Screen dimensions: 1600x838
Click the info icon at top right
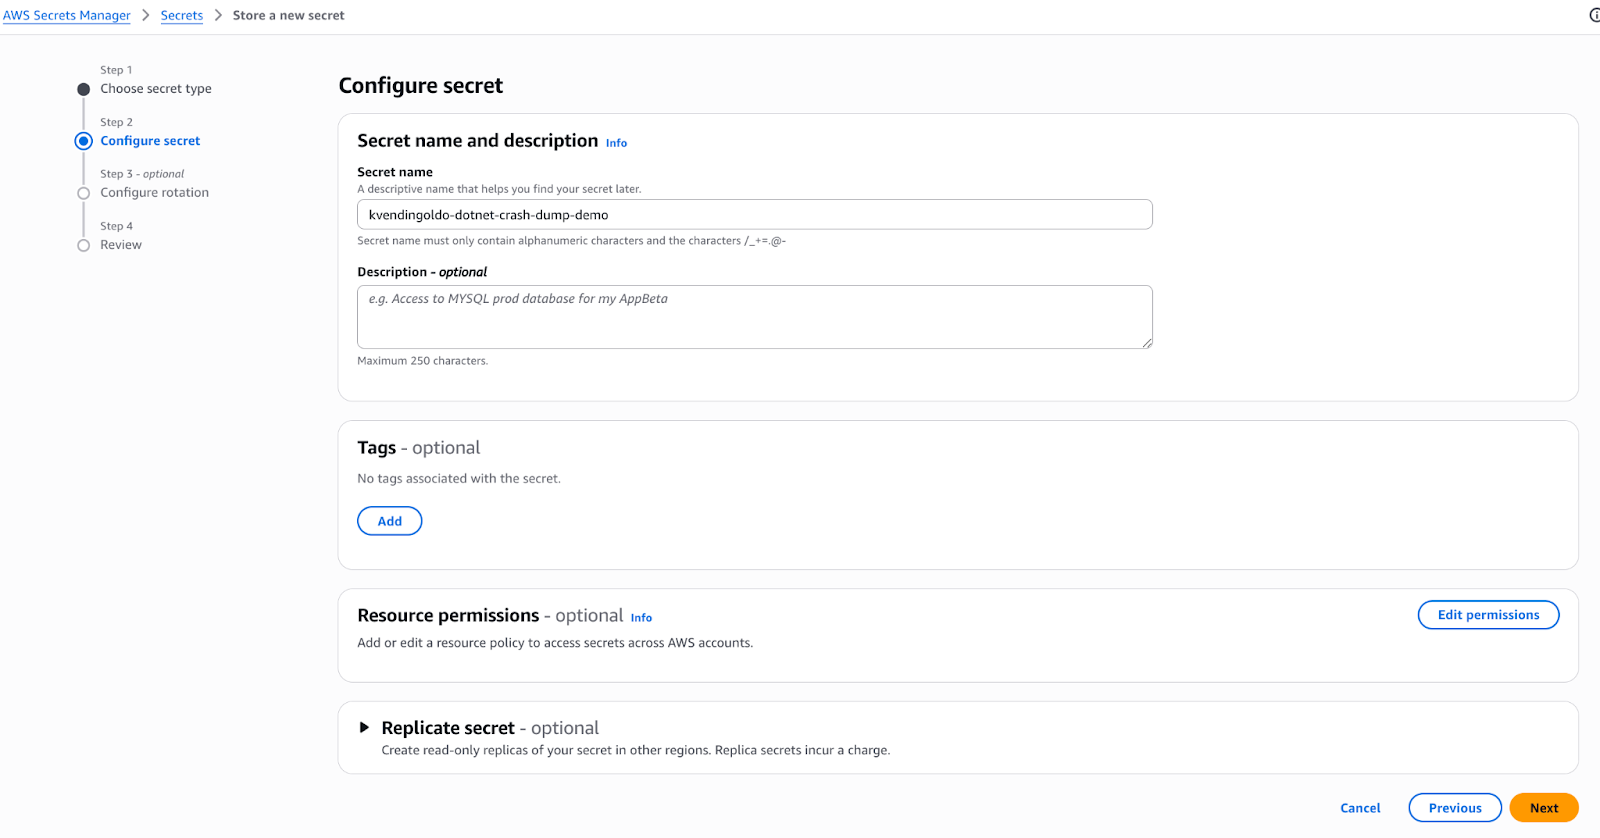pyautogui.click(x=1594, y=15)
